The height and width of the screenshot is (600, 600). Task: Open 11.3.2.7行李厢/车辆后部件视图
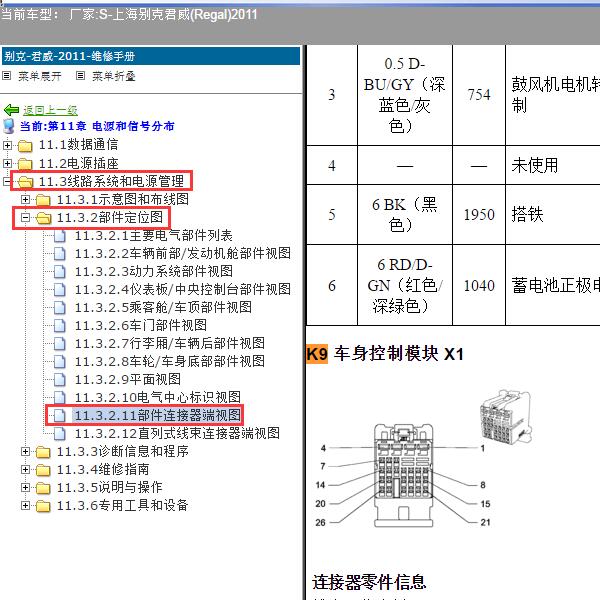170,343
